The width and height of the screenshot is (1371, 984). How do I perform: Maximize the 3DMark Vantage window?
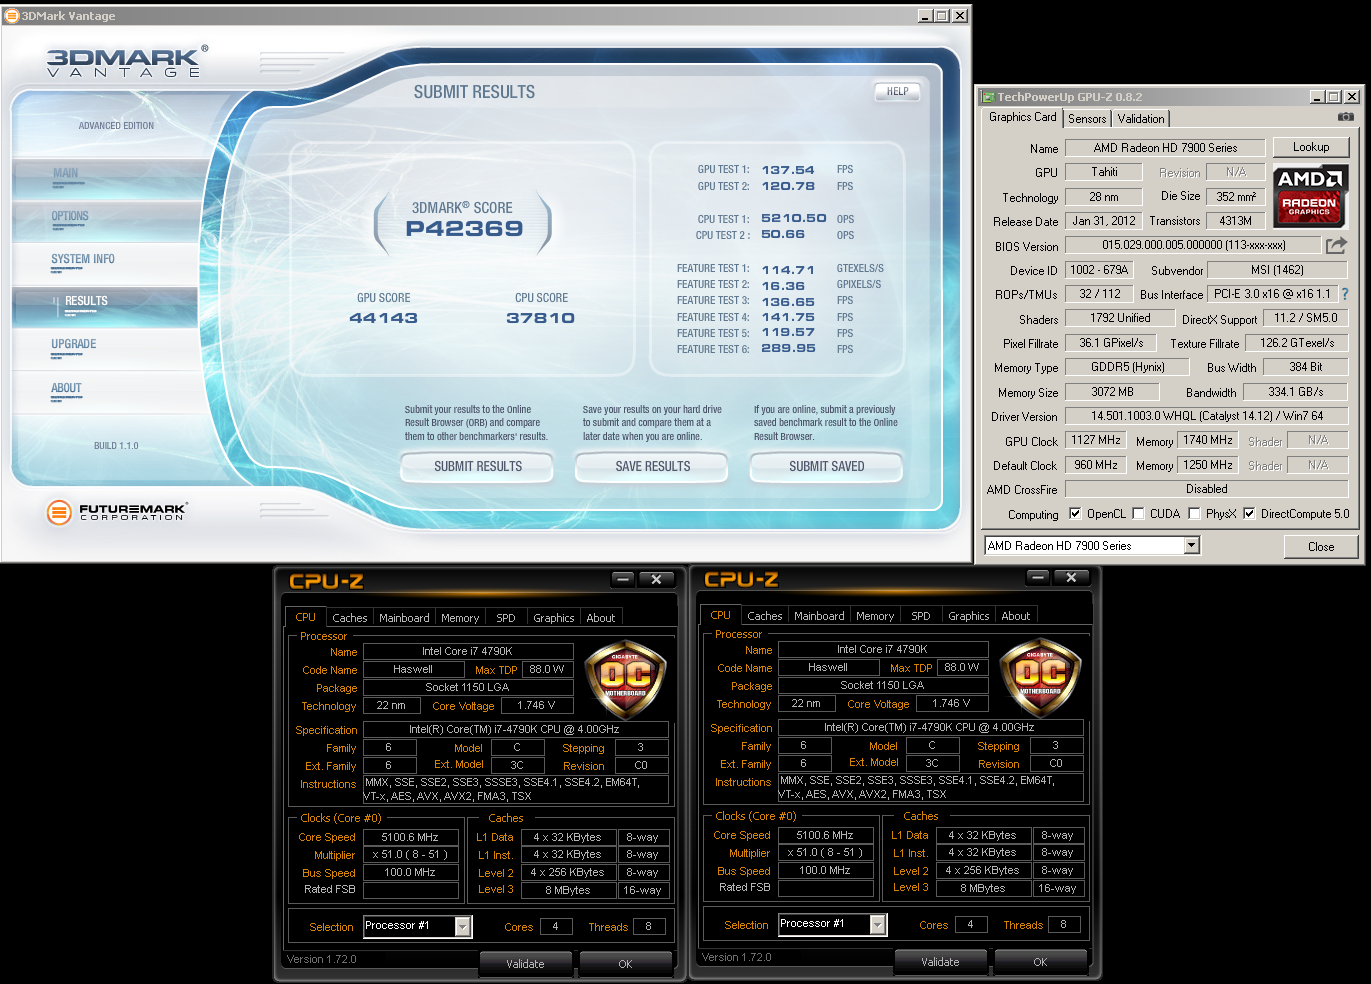click(x=942, y=16)
